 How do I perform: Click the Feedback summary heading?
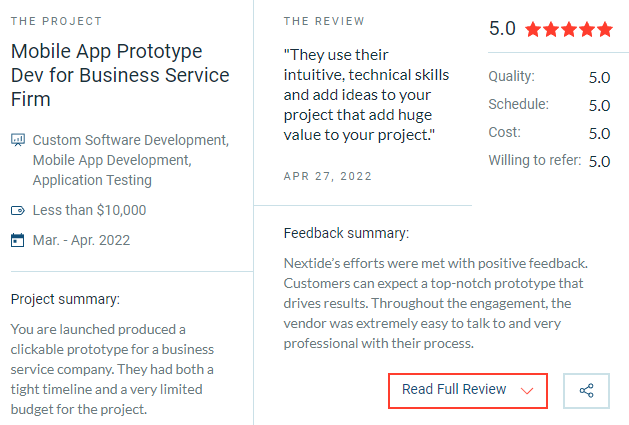point(346,233)
